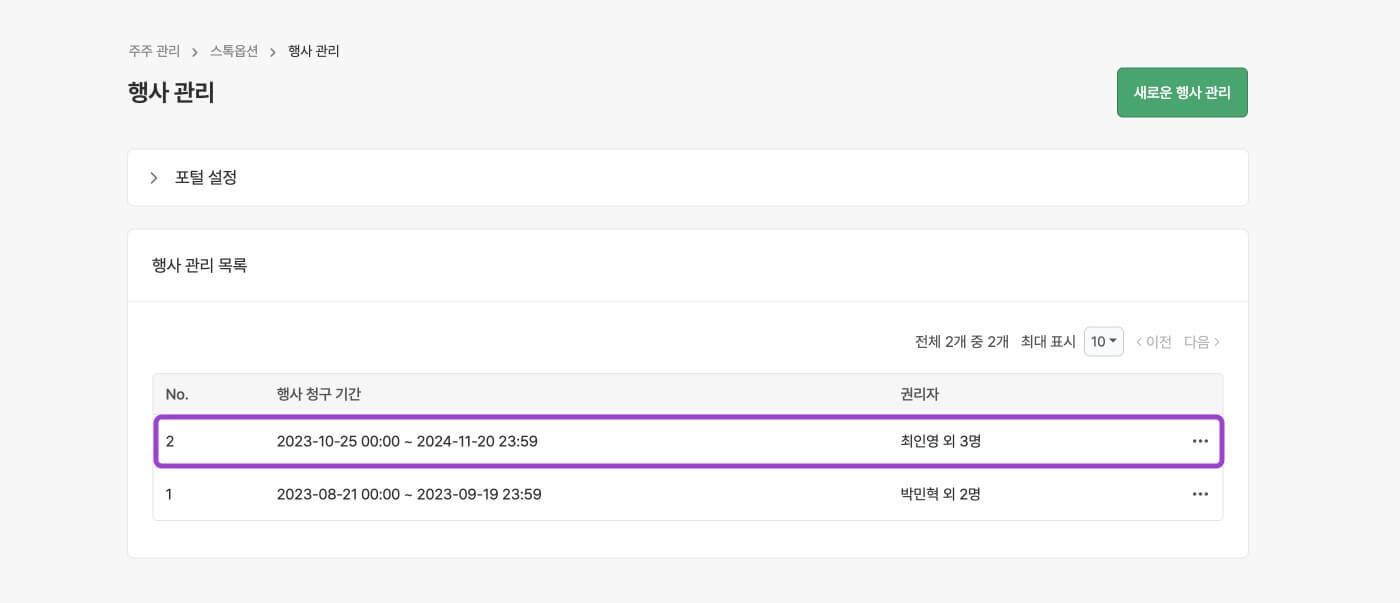Viewport: 1400px width, 603px height.
Task: Click the No. column header
Action: click(x=177, y=394)
